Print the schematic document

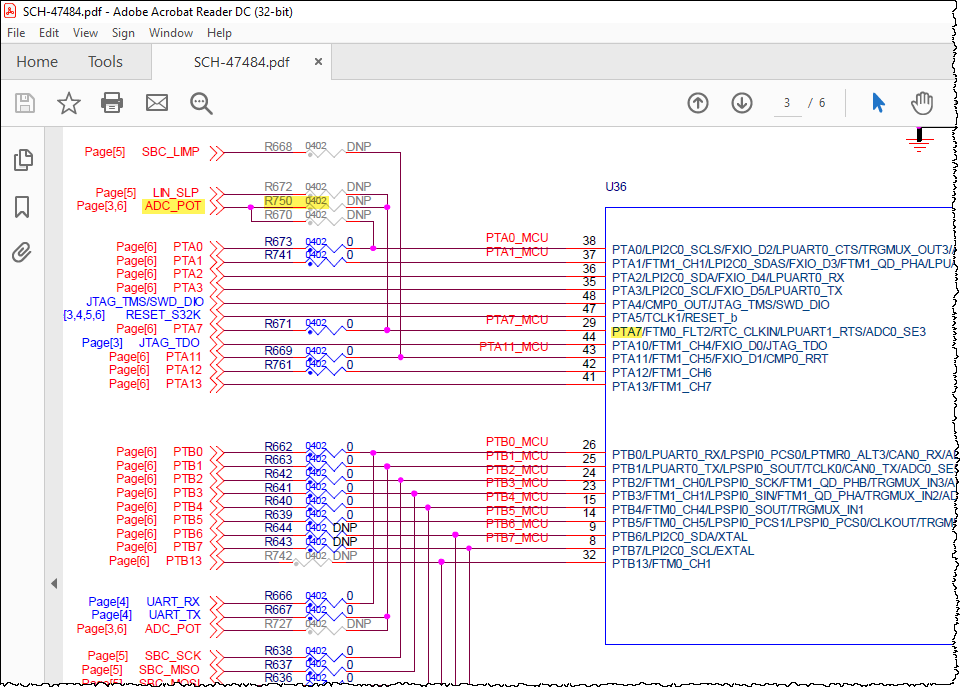111,103
